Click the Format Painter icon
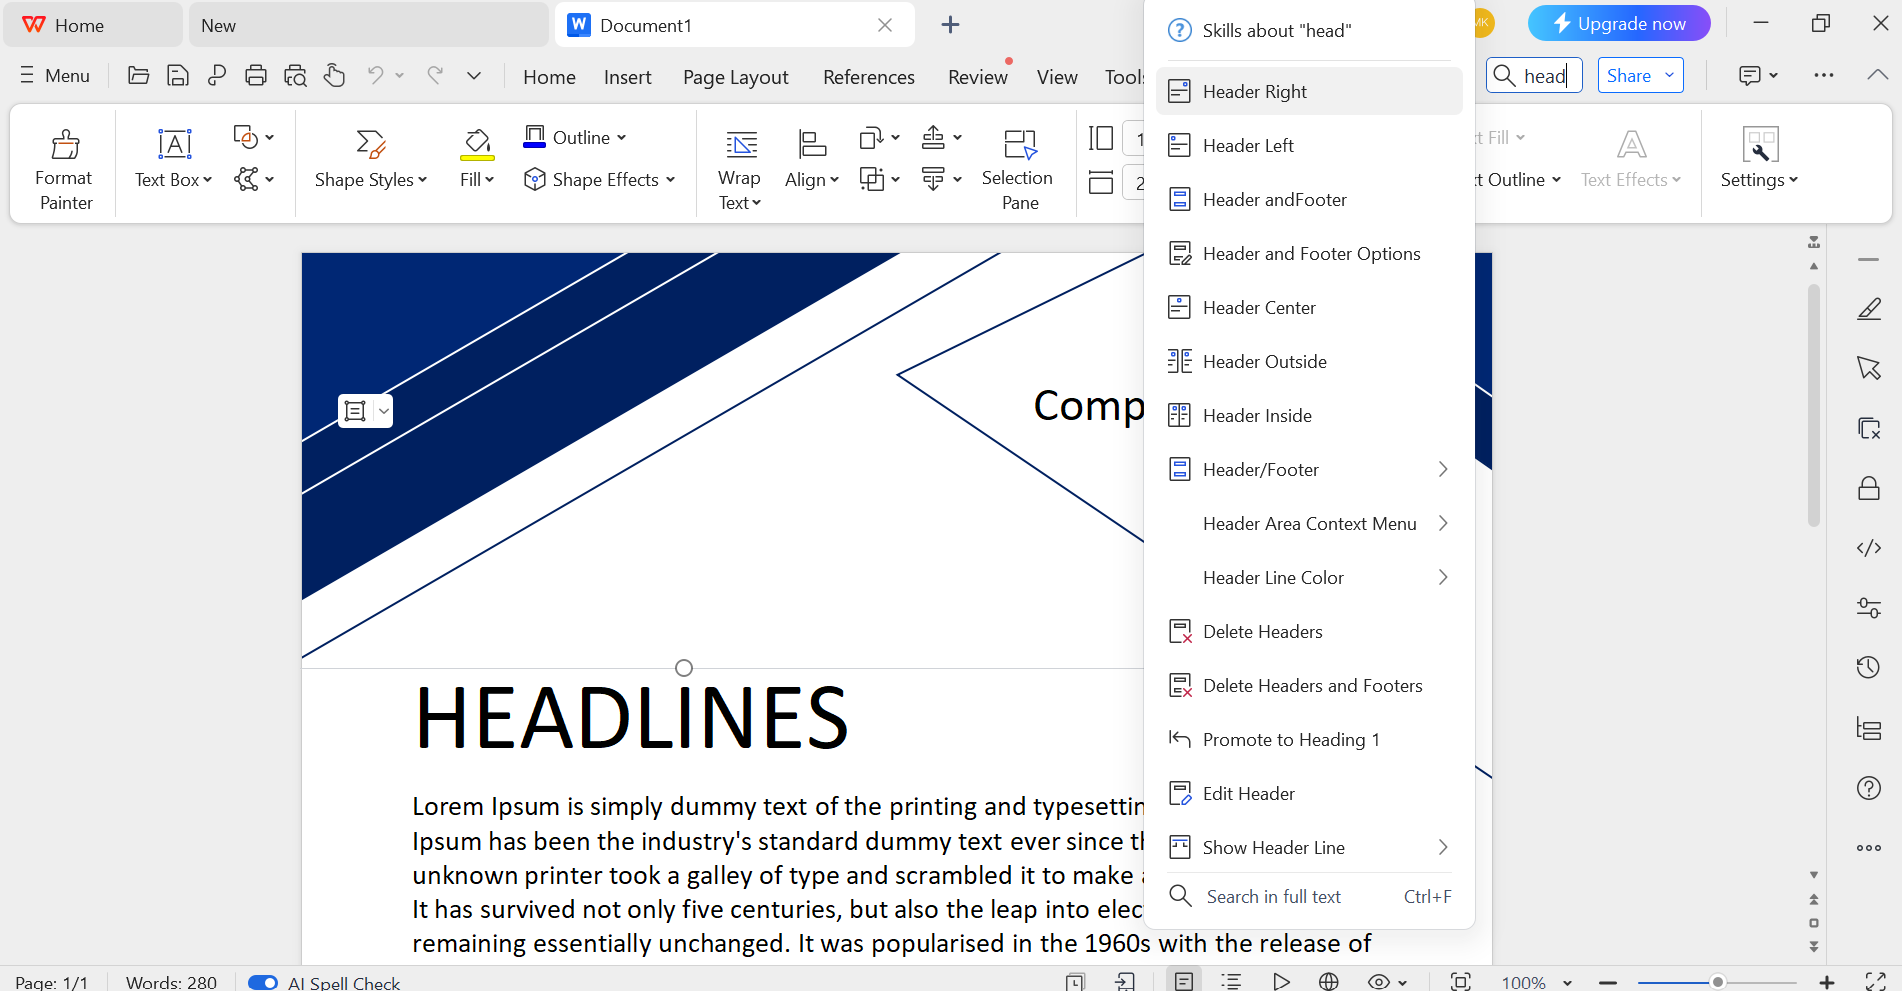Viewport: 1902px width, 991px height. [65, 146]
